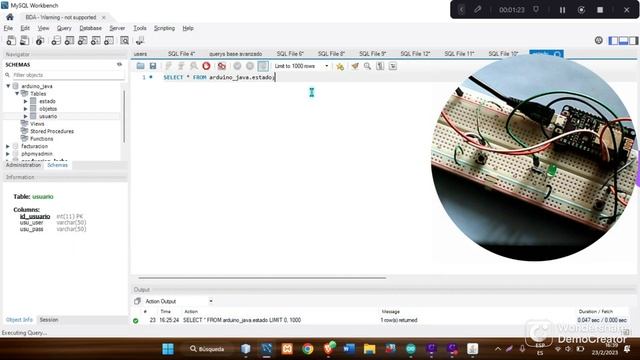This screenshot has width=640, height=360.
Task: Toggle invisible characters display icon
Action: point(380,66)
